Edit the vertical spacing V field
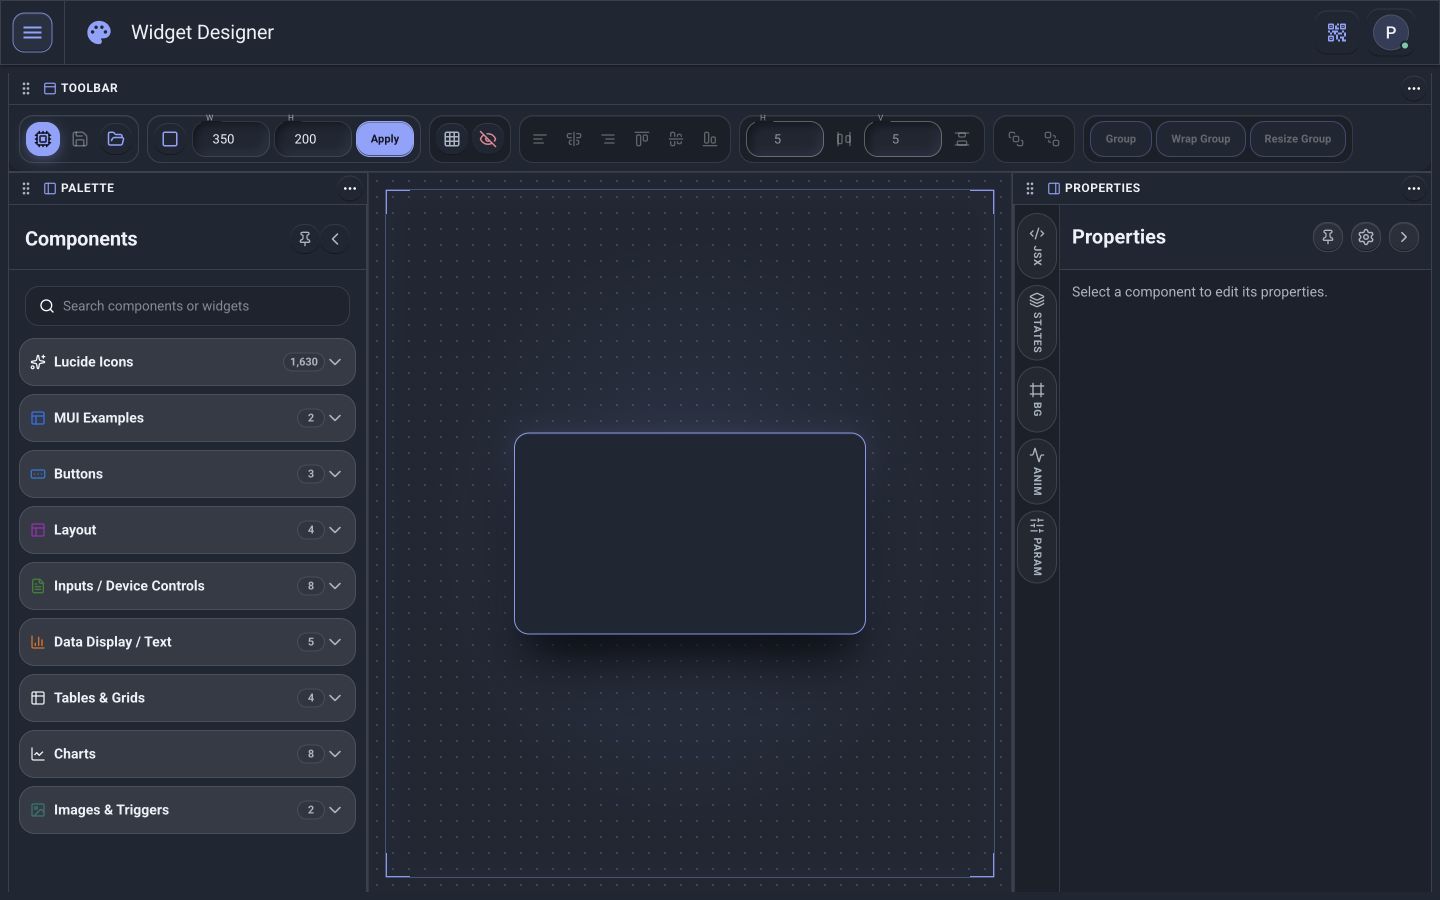This screenshot has height=900, width=1440. tap(903, 139)
